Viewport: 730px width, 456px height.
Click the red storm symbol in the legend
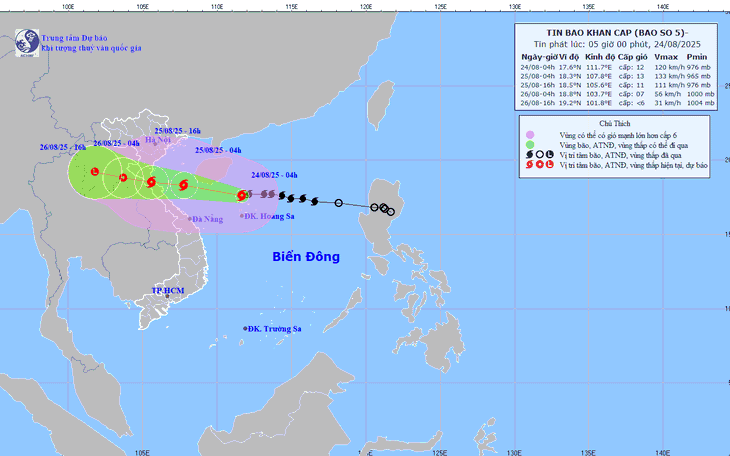pos(530,164)
